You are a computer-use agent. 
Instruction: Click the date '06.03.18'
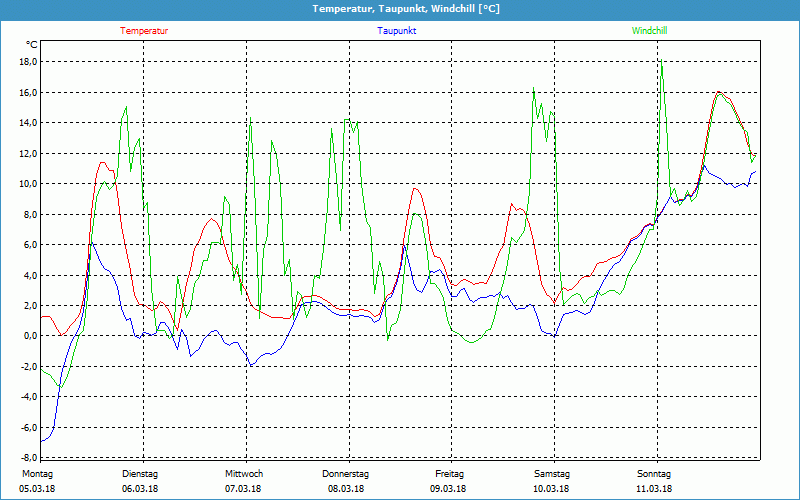click(x=140, y=489)
